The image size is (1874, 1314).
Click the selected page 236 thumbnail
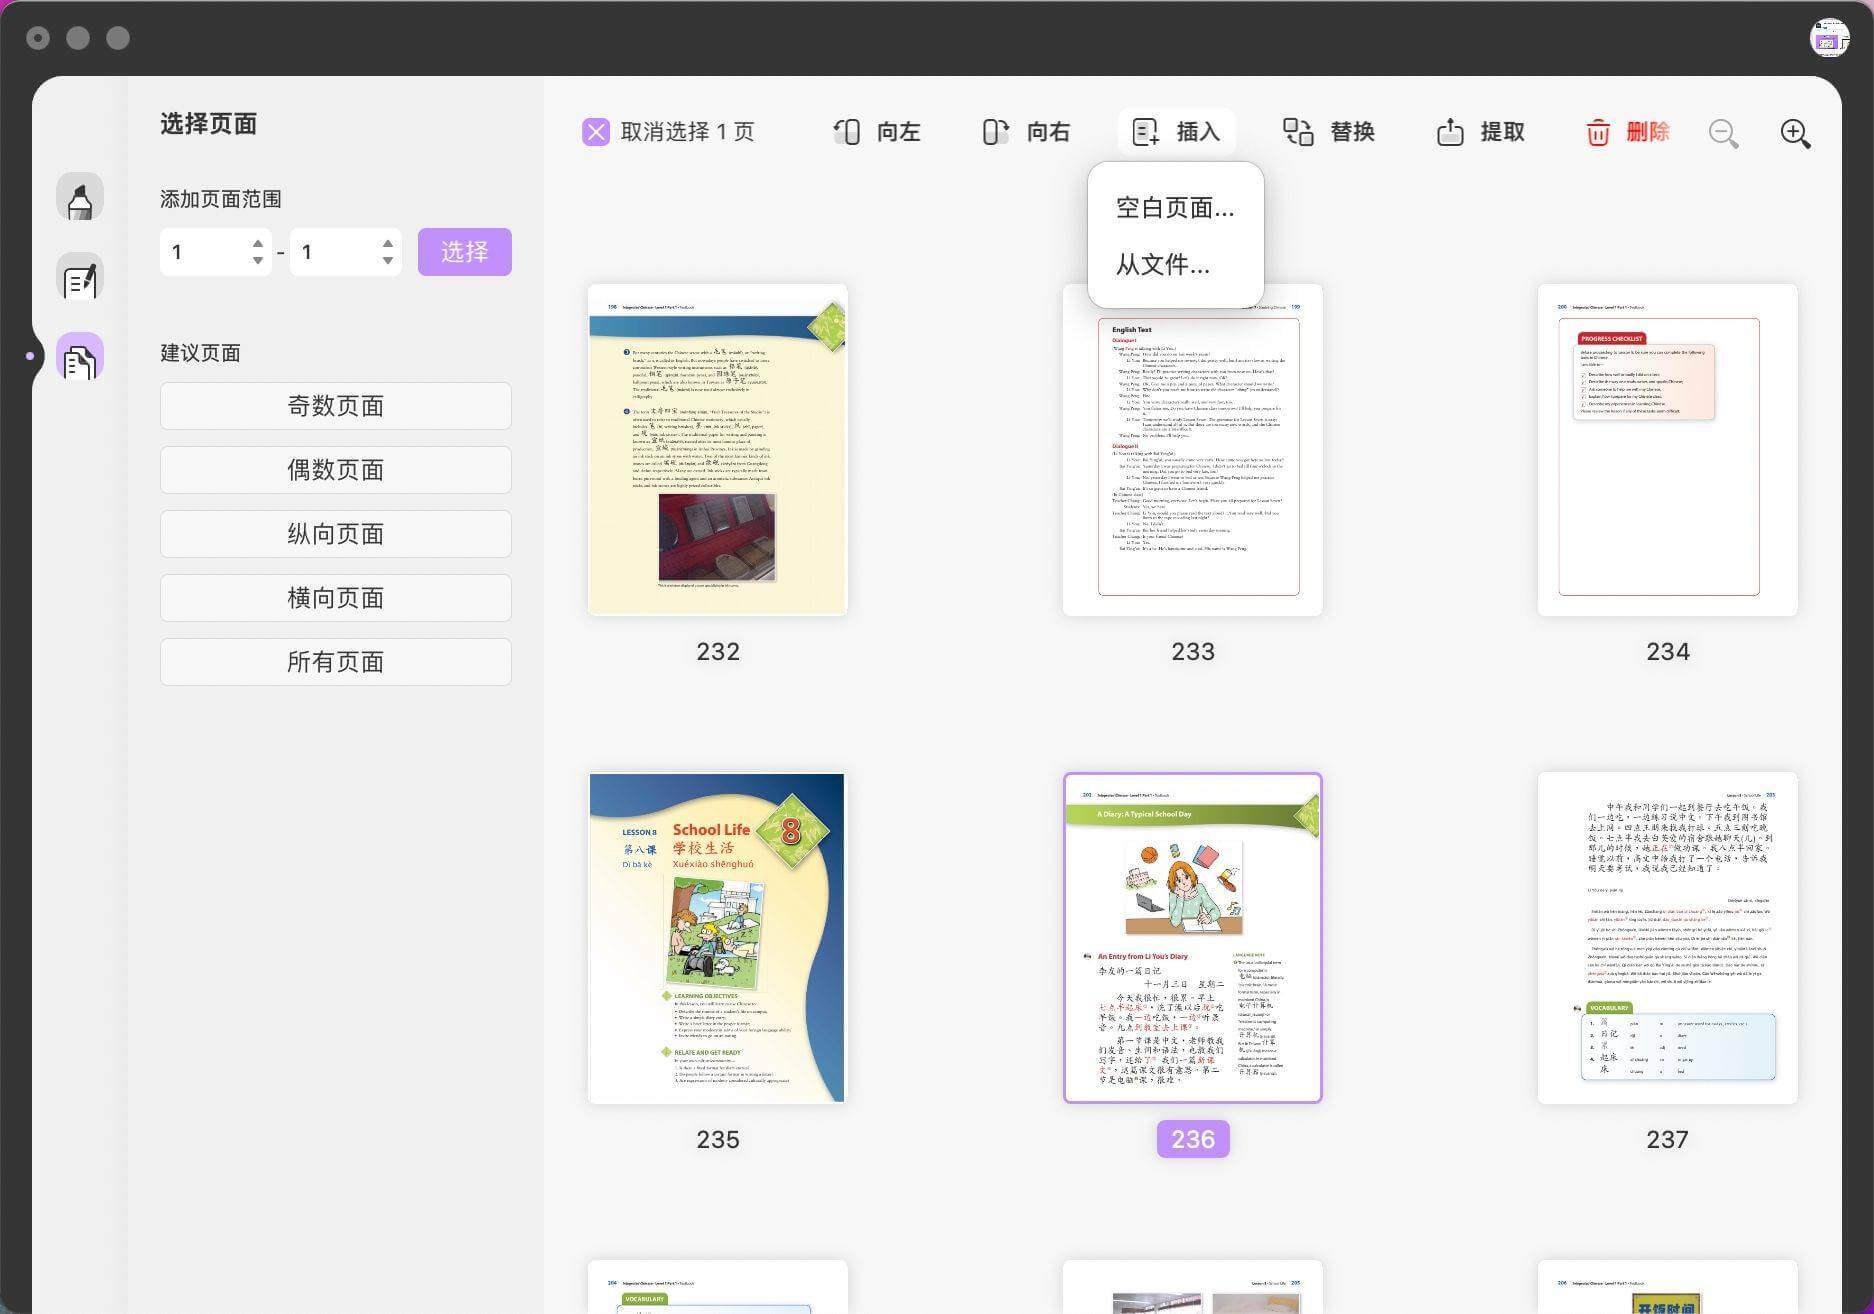tap(1193, 938)
